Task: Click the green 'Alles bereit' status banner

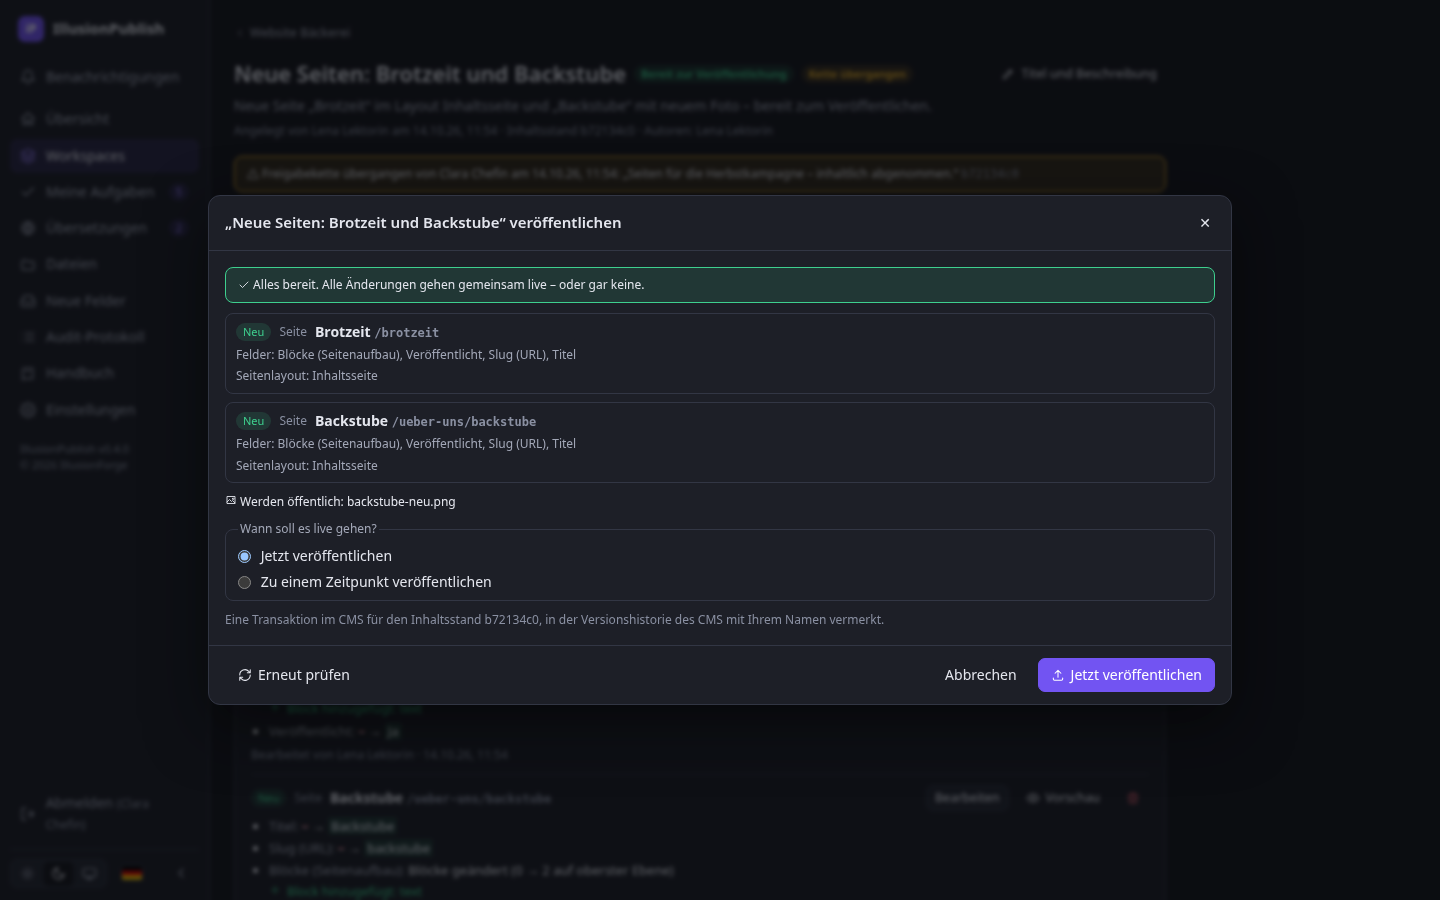Action: pos(720,285)
